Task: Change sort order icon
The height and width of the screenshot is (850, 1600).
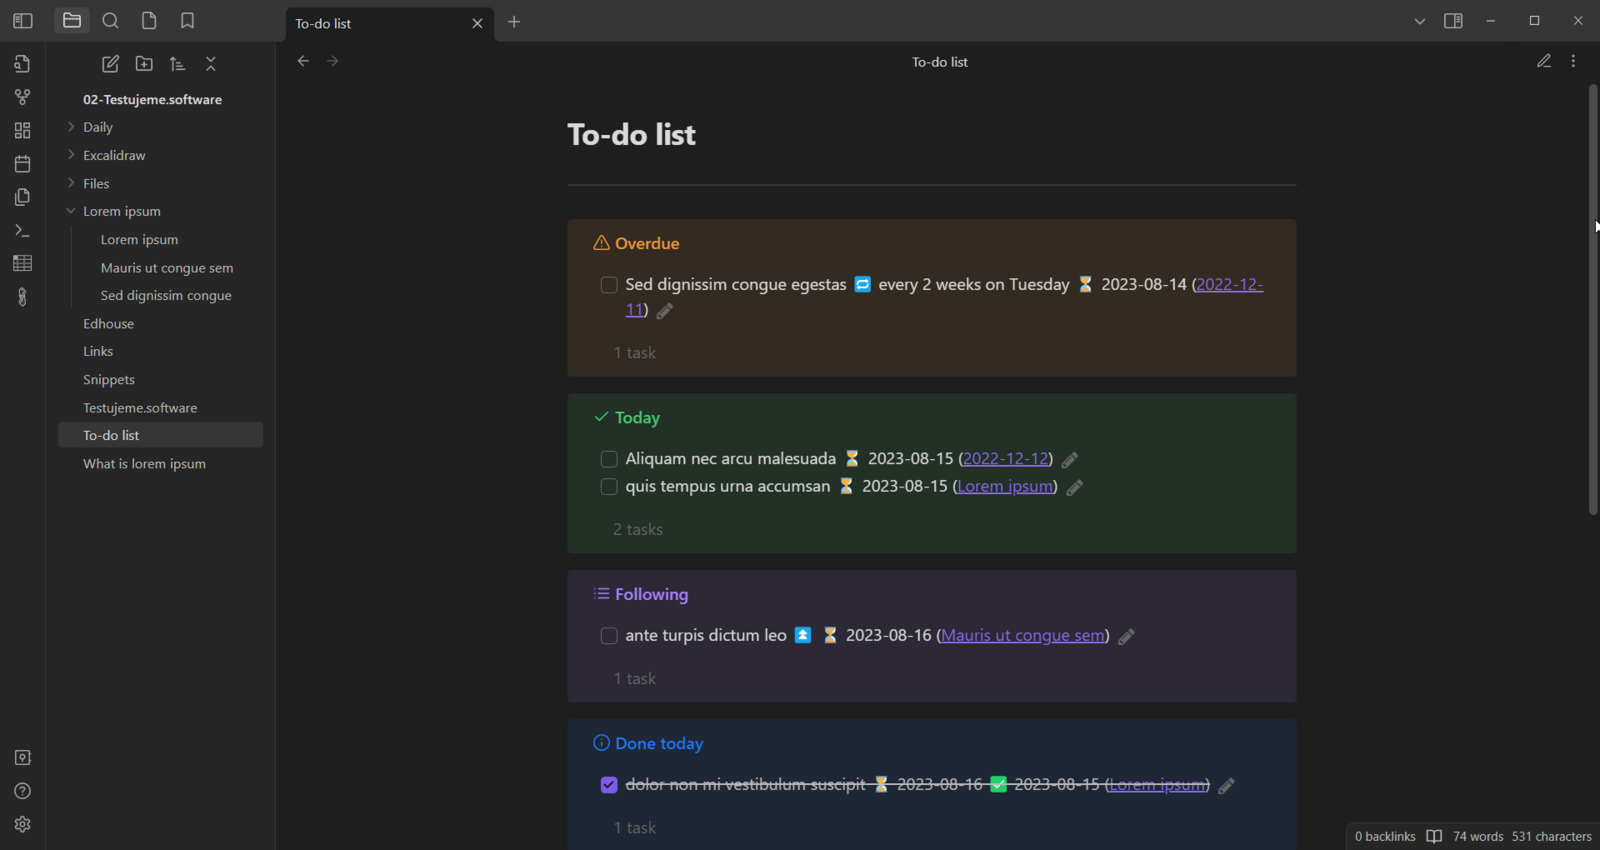Action: point(177,64)
